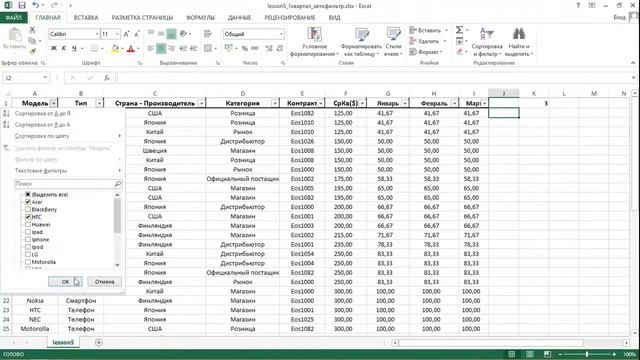
Task: Toggle underline Ч formatting
Action: pos(74,49)
